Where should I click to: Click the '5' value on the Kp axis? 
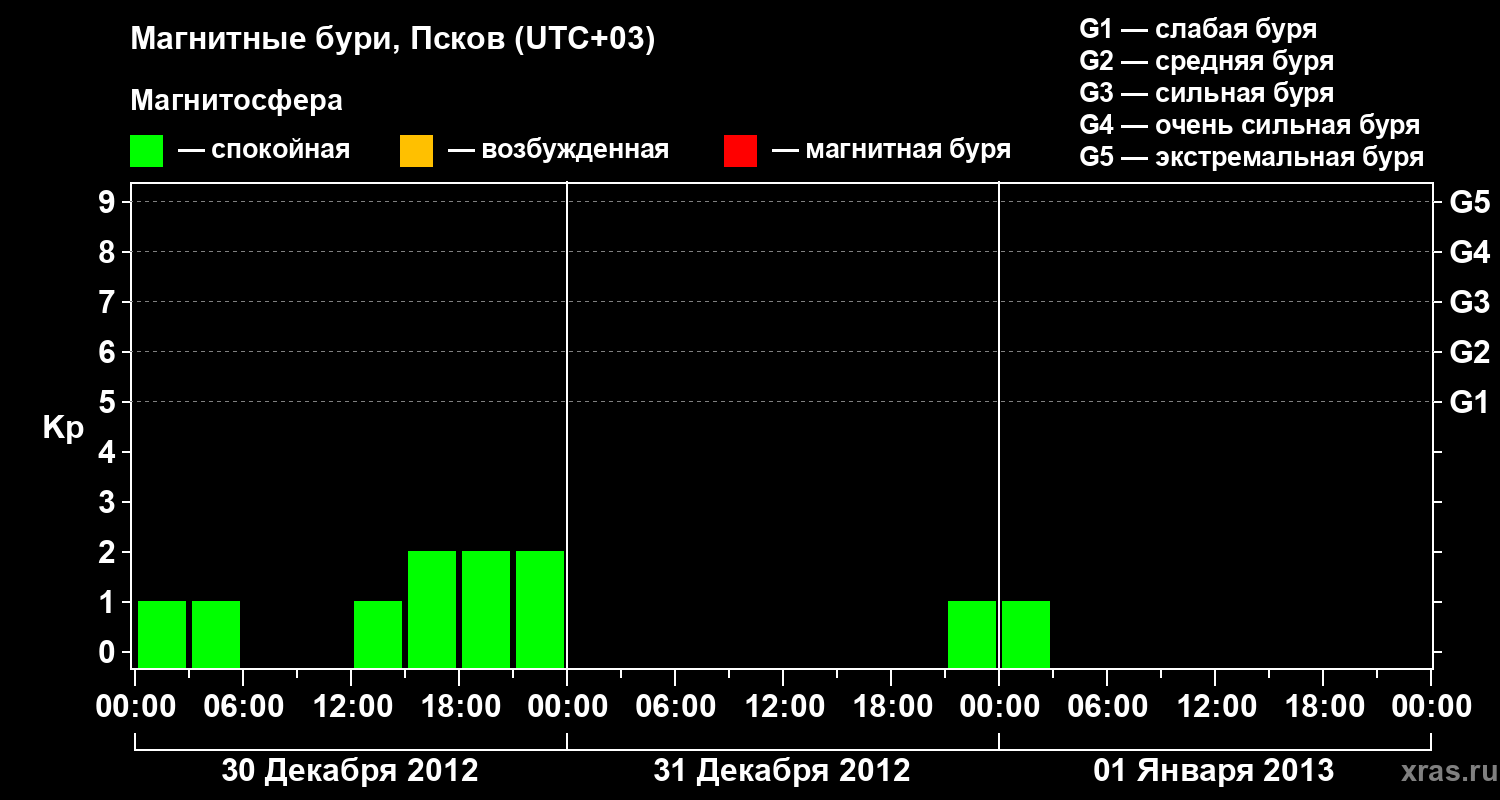pos(107,402)
